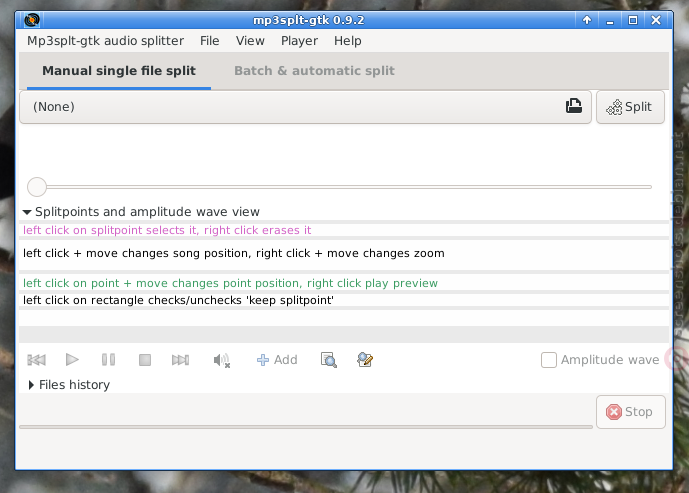This screenshot has width=689, height=493.
Task: Click text 'left click on rectangle checks/unchecks'
Action: coord(132,301)
